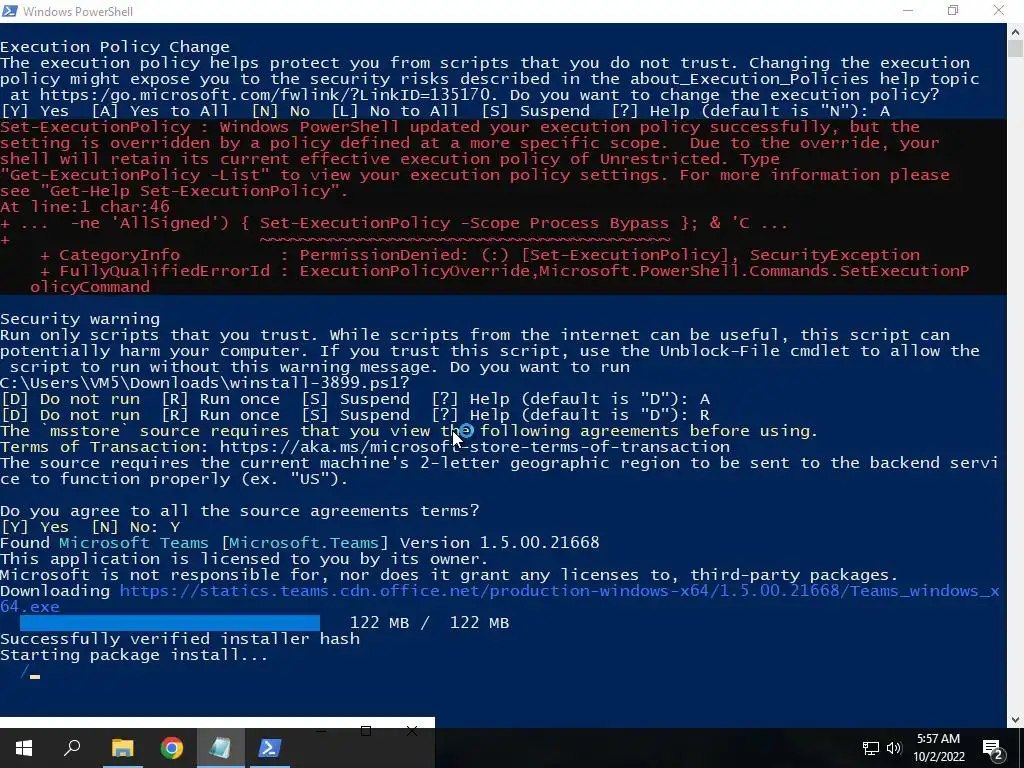Show the 5:57 AM clock calendar
Viewport: 1024px width, 768px height.
[x=938, y=748]
